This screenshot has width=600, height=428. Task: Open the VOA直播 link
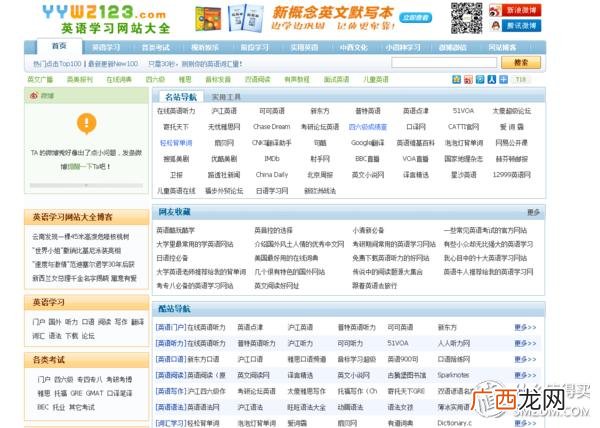point(416,158)
